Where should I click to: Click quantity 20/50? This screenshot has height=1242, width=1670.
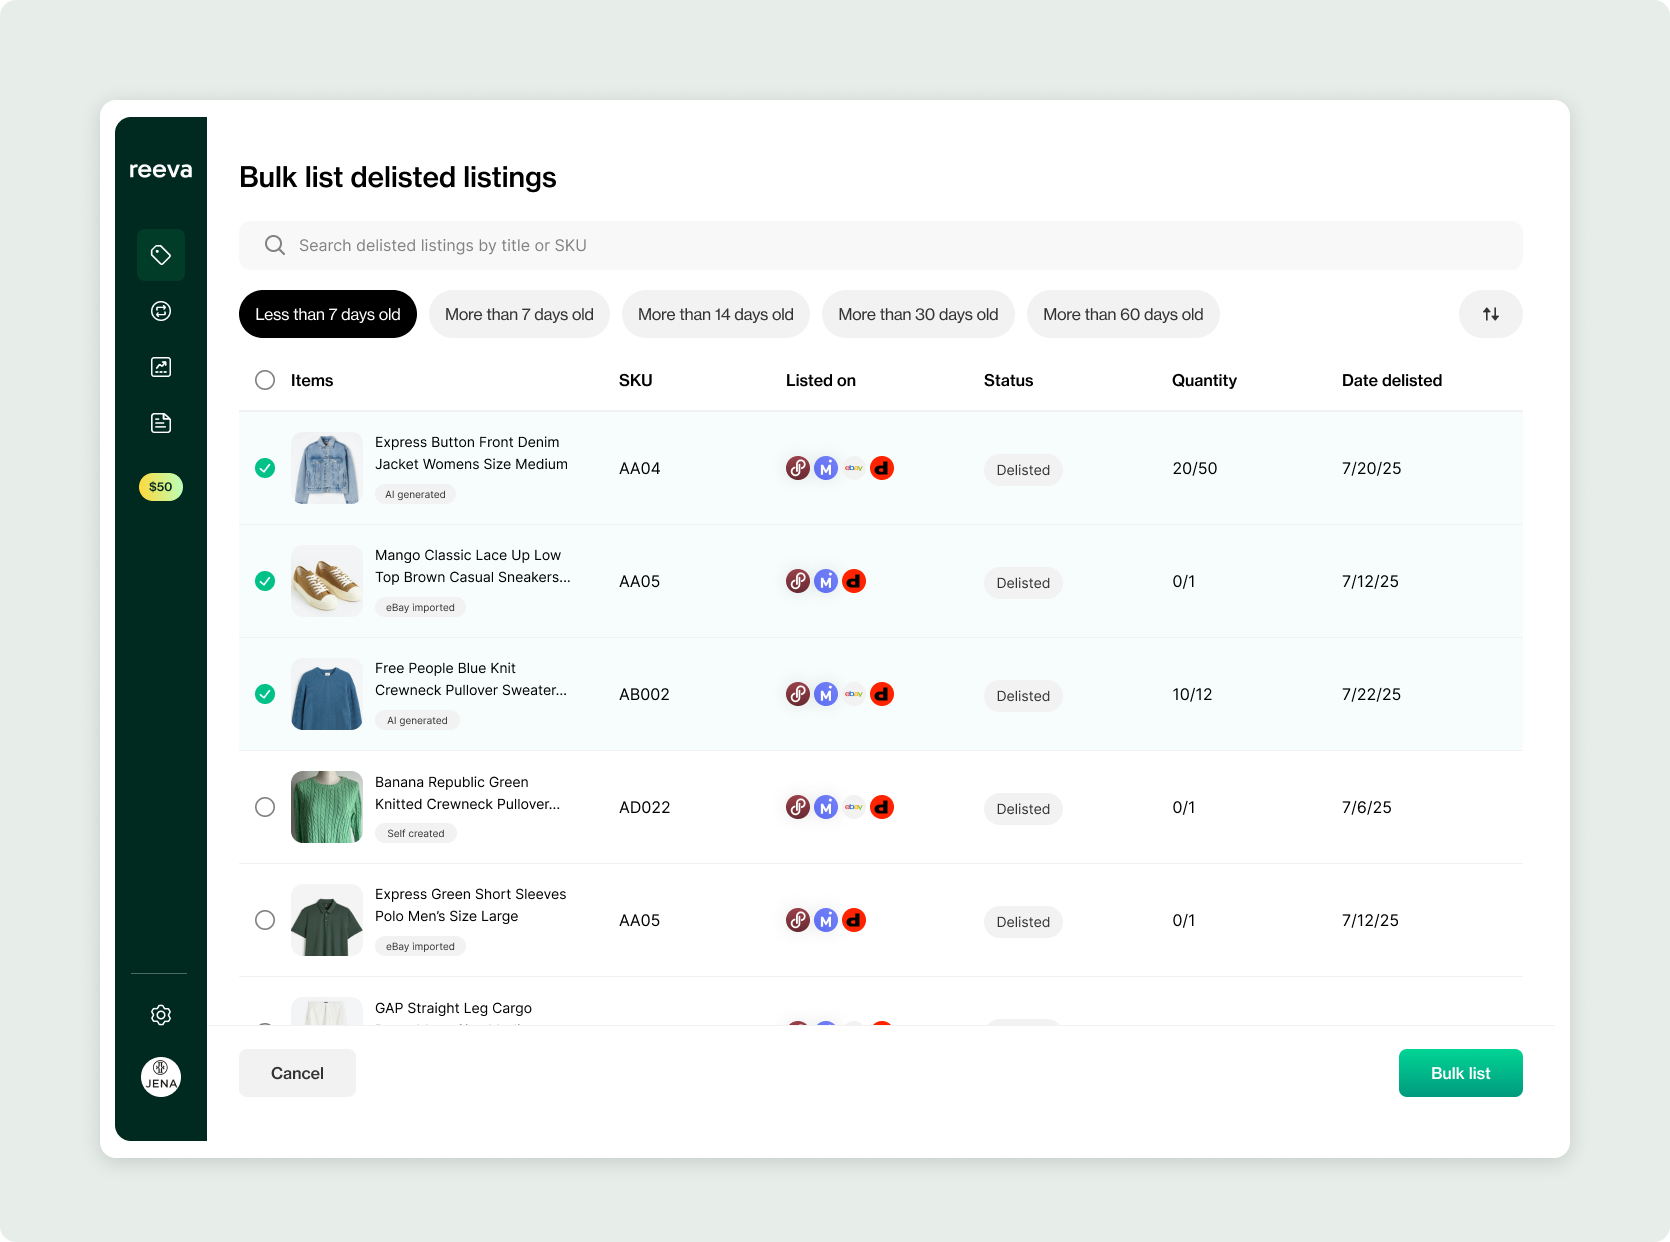click(x=1195, y=468)
